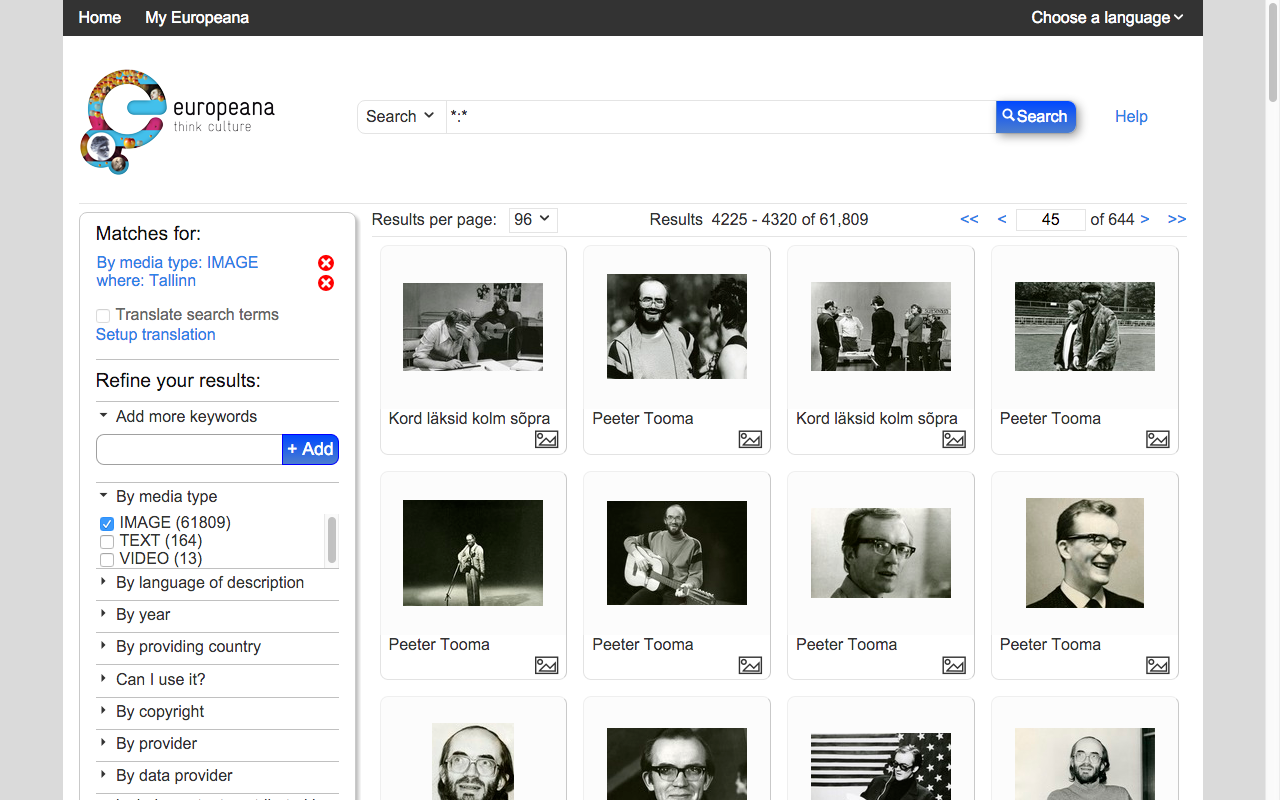Click image icon on seated guitarist card
This screenshot has width=1280, height=800.
click(750, 665)
